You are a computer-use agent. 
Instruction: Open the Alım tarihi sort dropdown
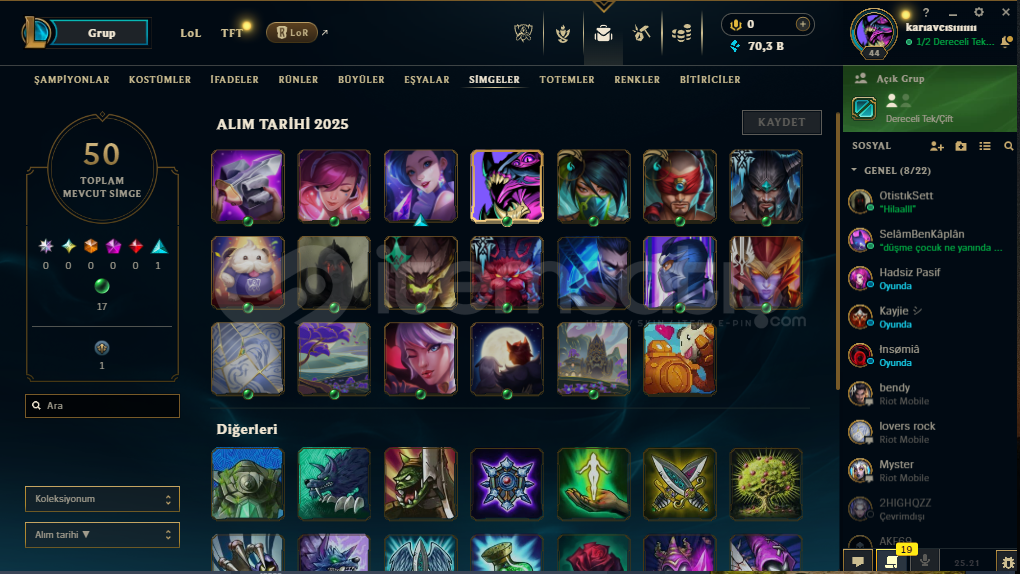(x=102, y=535)
